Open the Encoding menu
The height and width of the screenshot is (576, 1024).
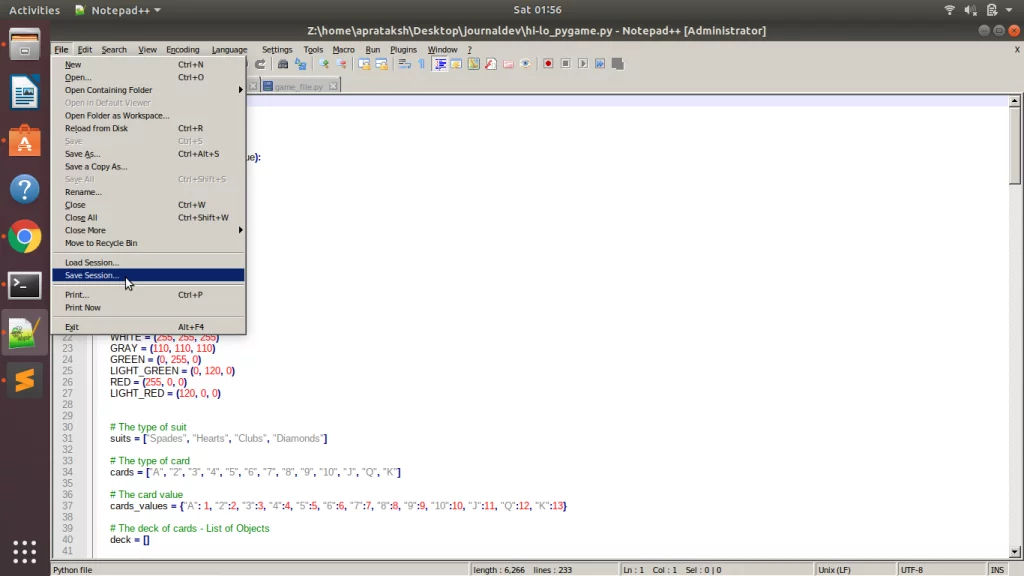[183, 49]
